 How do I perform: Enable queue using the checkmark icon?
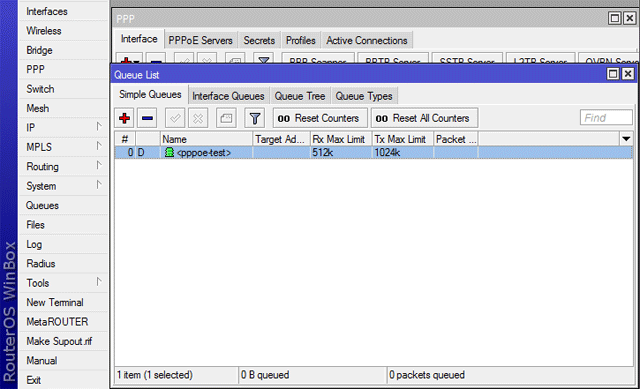click(x=175, y=118)
